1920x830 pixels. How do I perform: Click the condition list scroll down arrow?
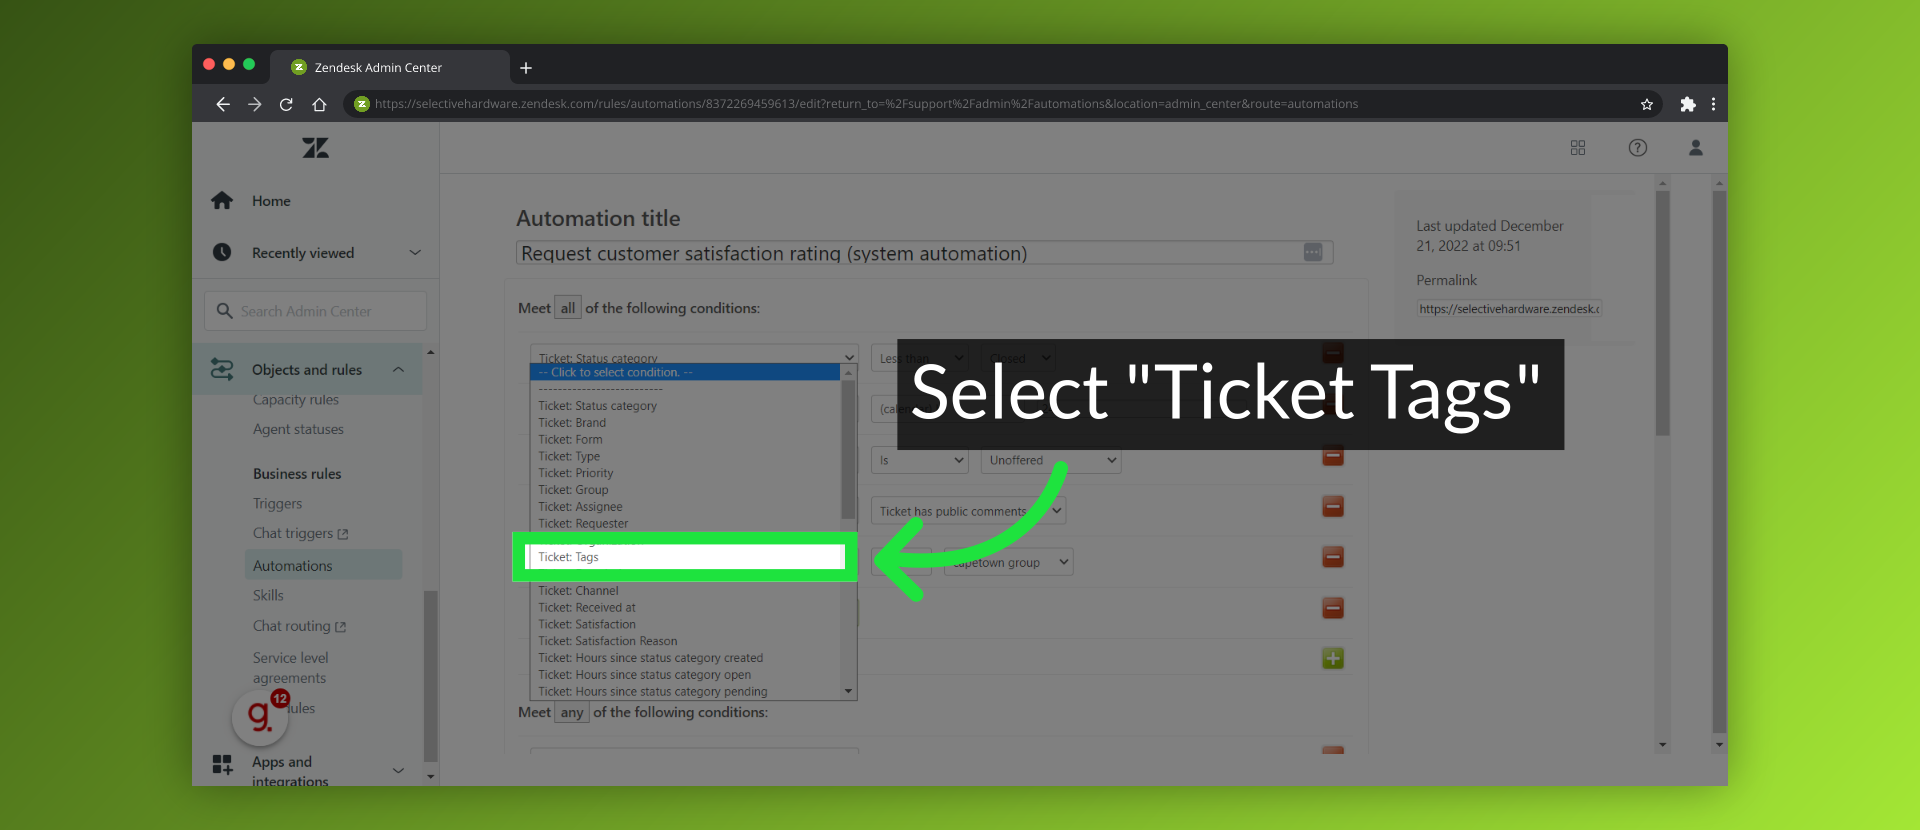click(x=849, y=692)
